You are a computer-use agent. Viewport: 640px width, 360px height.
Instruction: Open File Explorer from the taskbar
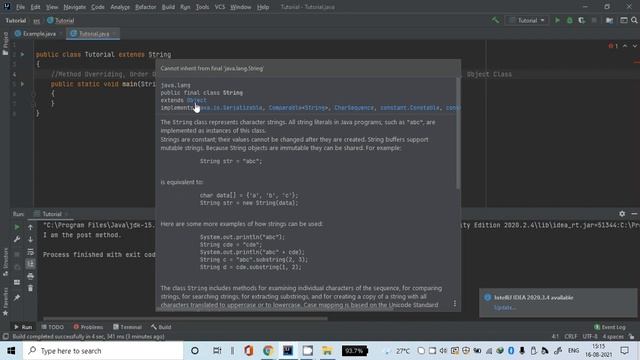(327, 351)
